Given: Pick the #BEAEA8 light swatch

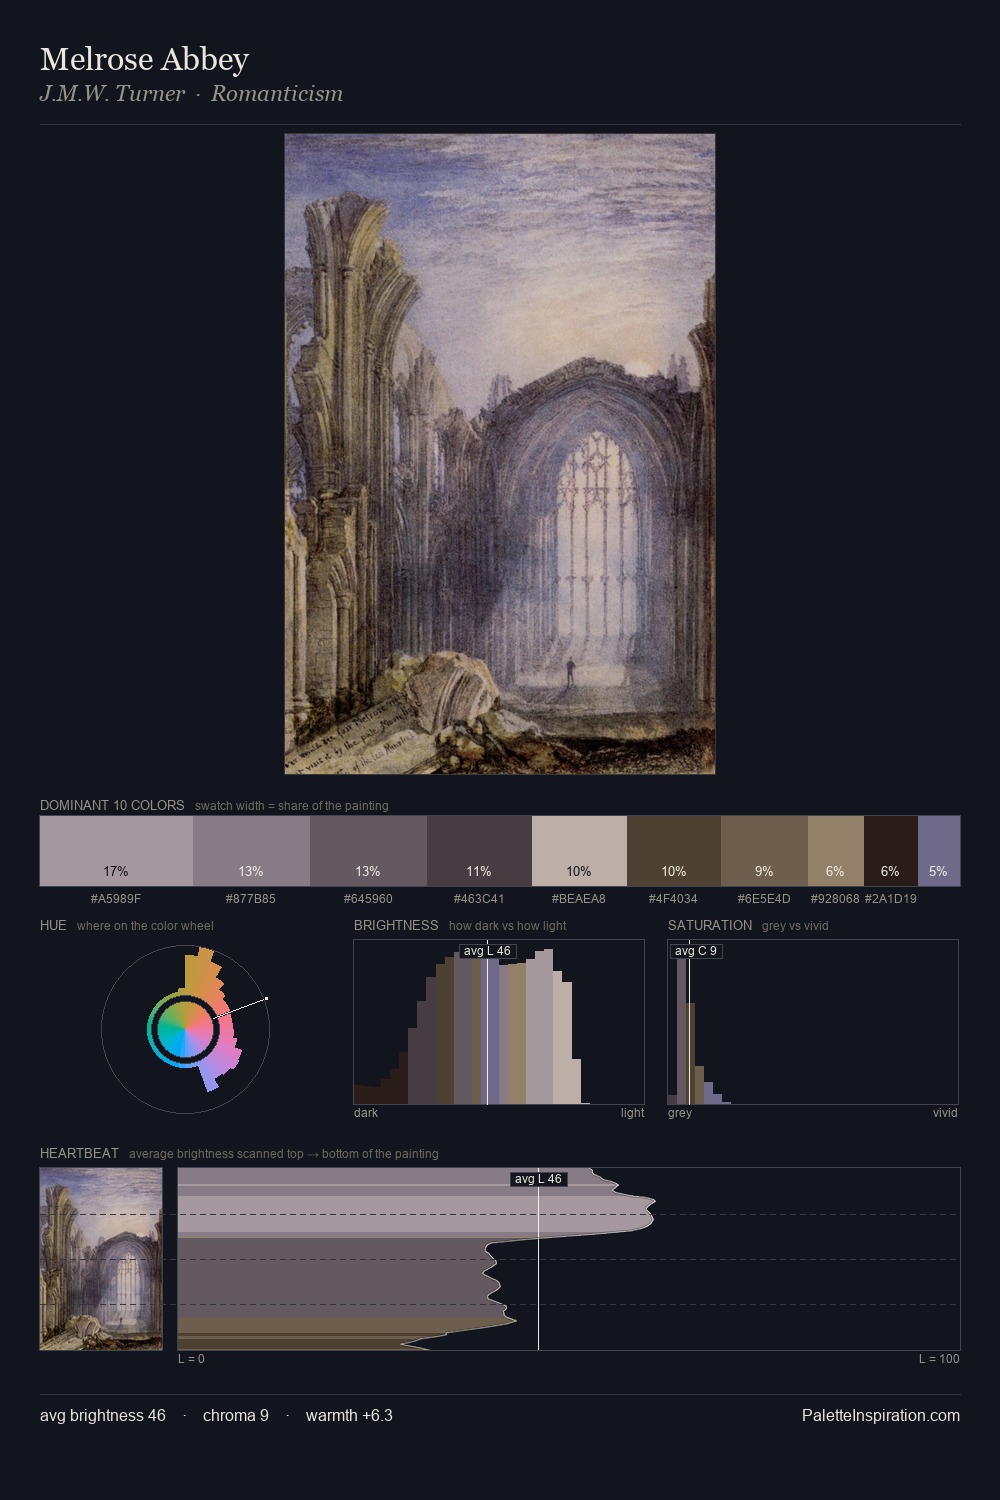Looking at the screenshot, I should pyautogui.click(x=579, y=851).
